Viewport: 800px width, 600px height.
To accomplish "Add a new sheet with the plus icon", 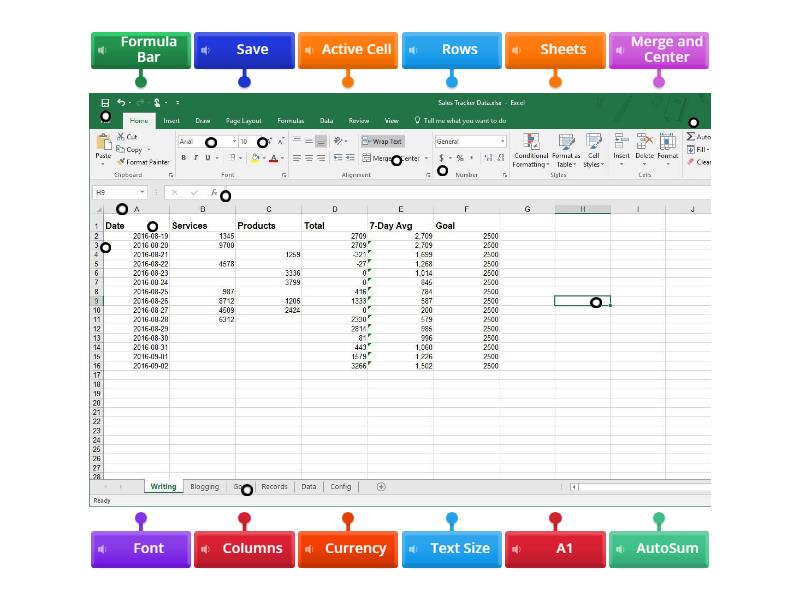I will [381, 487].
